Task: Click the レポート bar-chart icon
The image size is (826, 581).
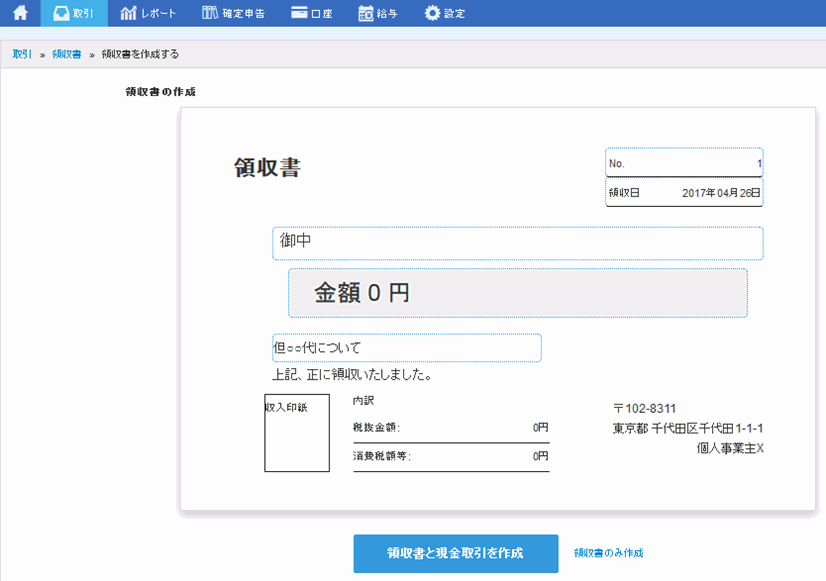Action: point(126,13)
